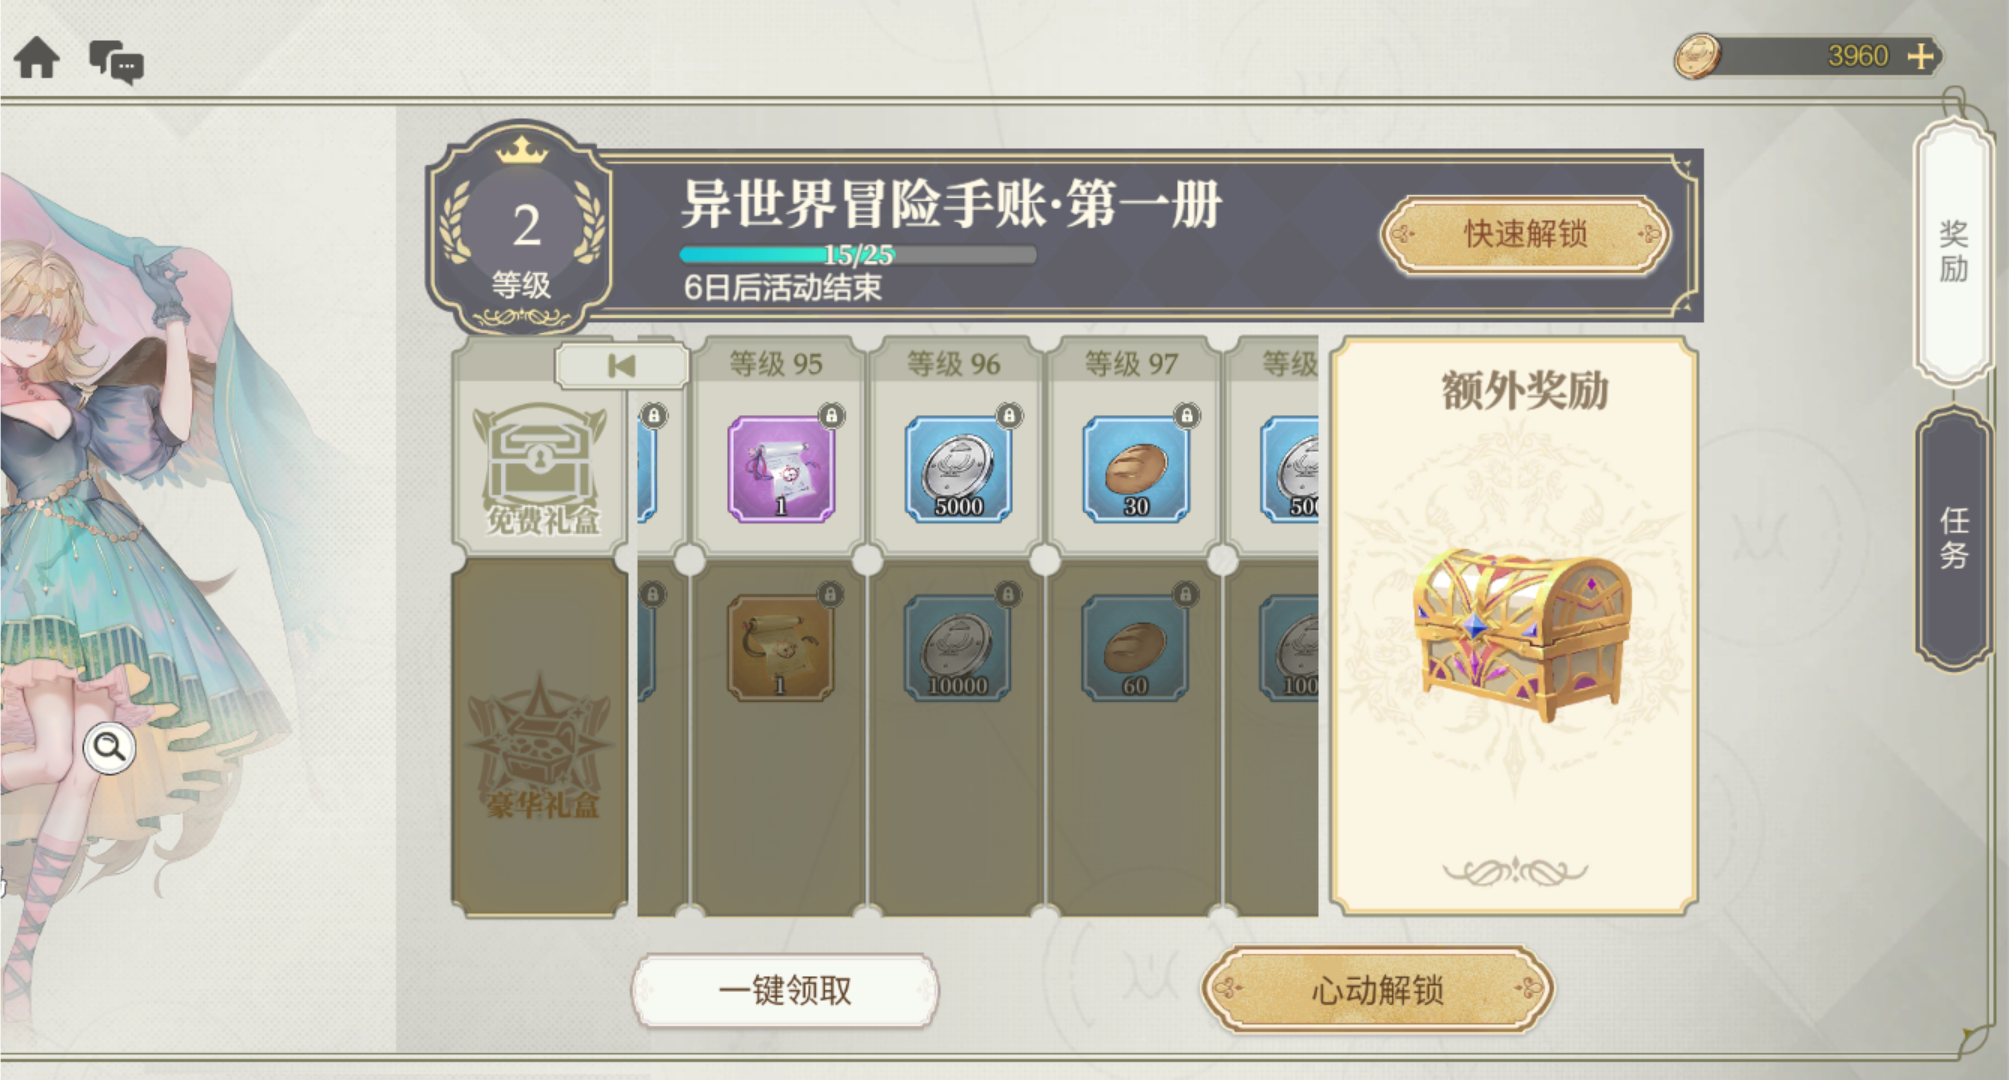
Task: Click the 15/25 experience progress bar
Action: click(x=858, y=255)
